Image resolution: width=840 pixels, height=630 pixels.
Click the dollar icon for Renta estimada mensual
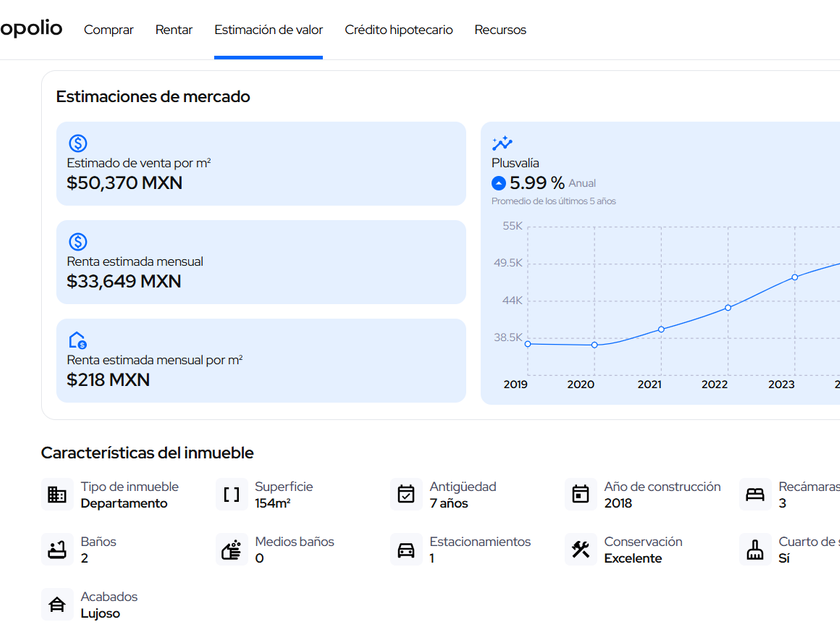(78, 242)
